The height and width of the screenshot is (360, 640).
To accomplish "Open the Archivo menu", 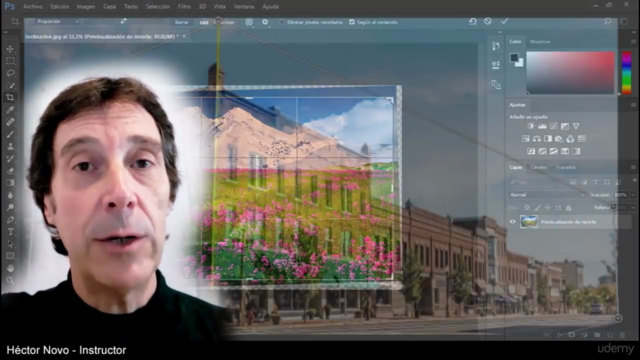I will pyautogui.click(x=33, y=7).
